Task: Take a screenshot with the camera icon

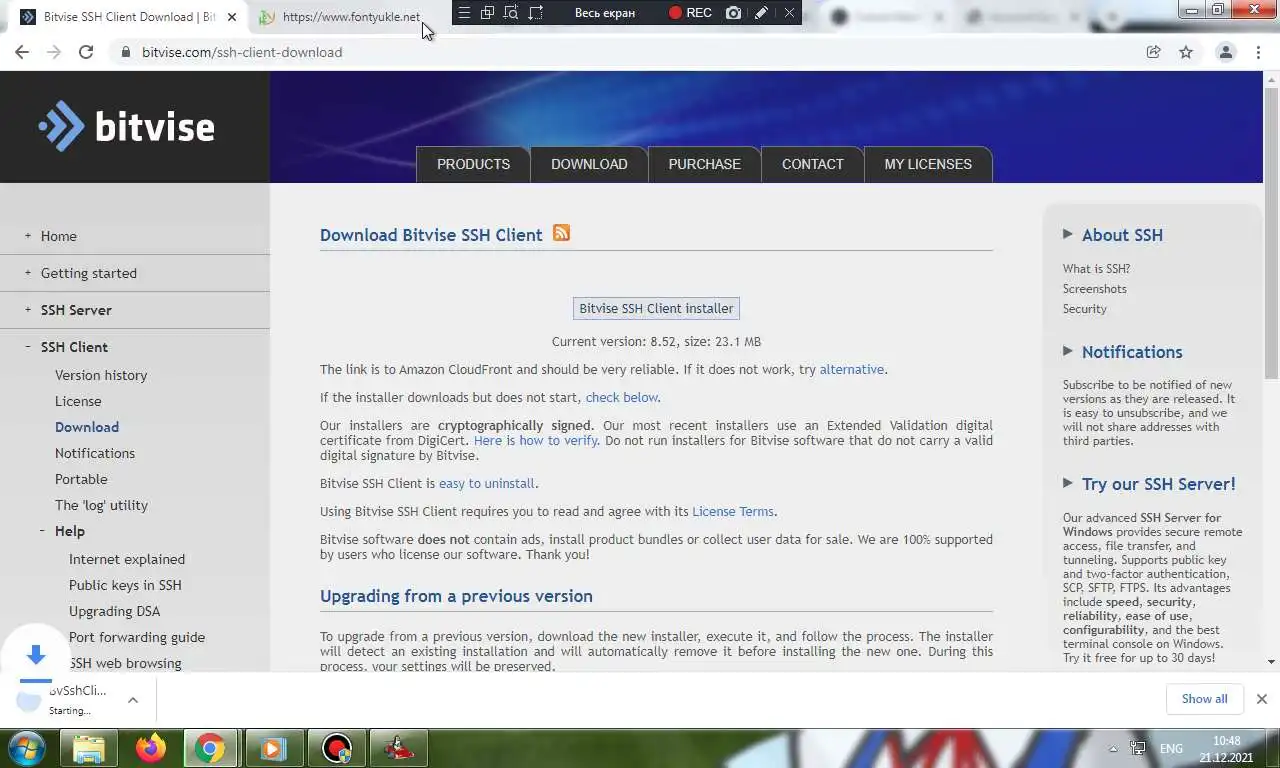Action: (734, 13)
